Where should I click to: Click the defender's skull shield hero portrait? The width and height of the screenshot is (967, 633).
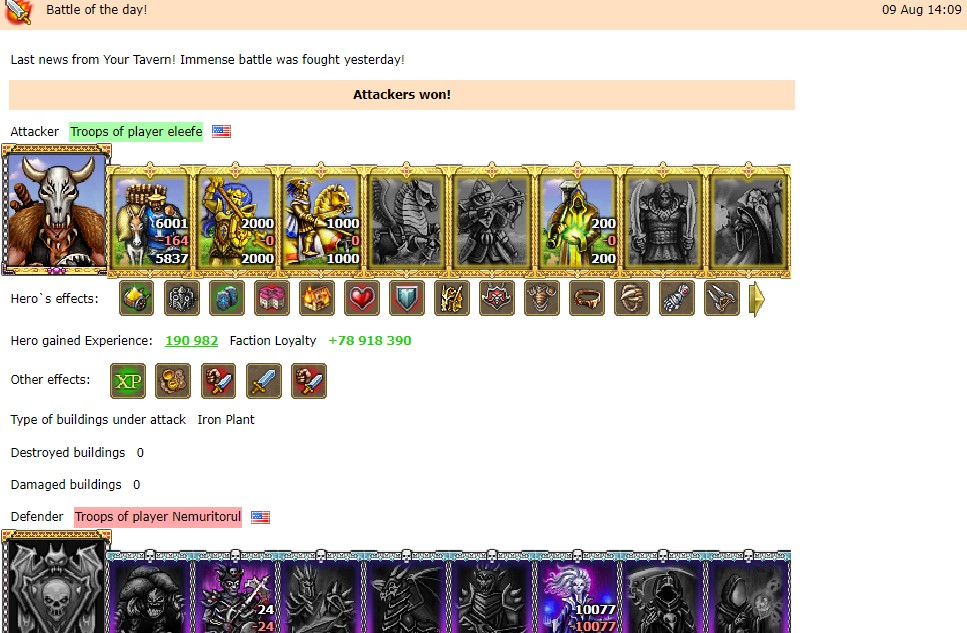pos(56,582)
